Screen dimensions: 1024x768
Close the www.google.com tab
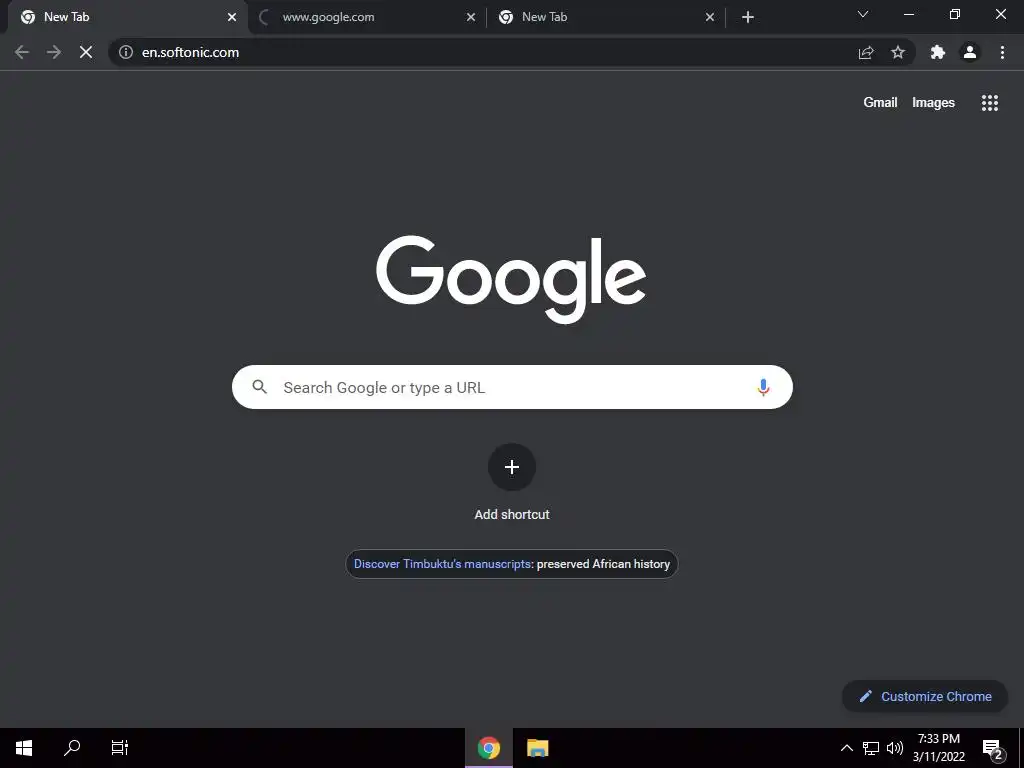point(471,17)
